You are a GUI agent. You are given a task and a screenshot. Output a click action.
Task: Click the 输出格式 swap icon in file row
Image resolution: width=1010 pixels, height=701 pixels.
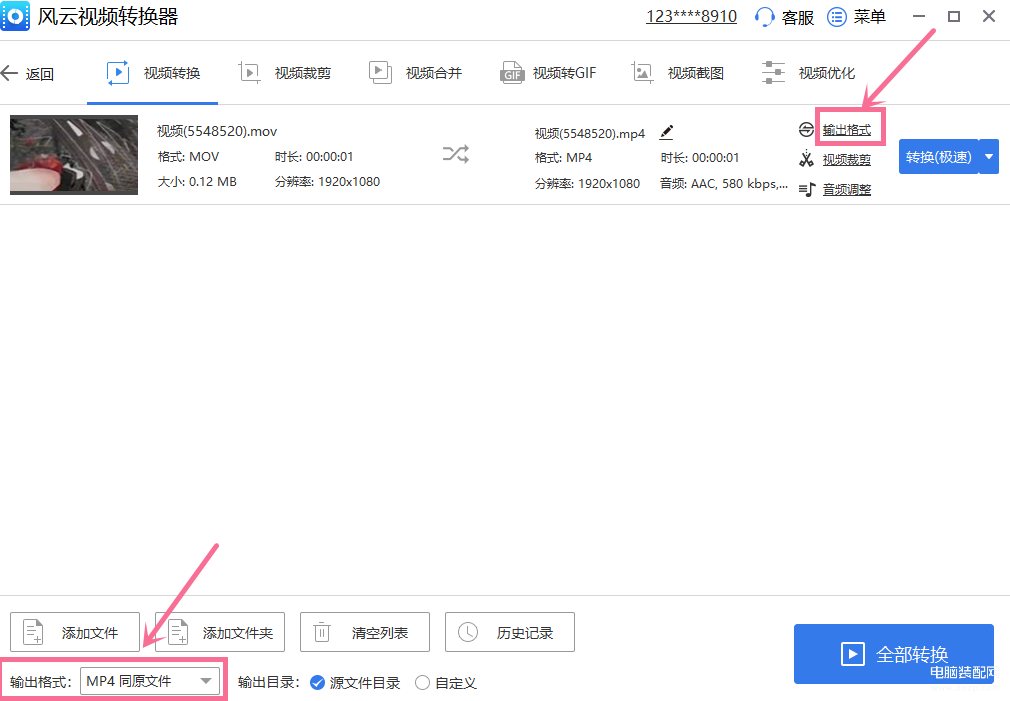click(x=806, y=130)
